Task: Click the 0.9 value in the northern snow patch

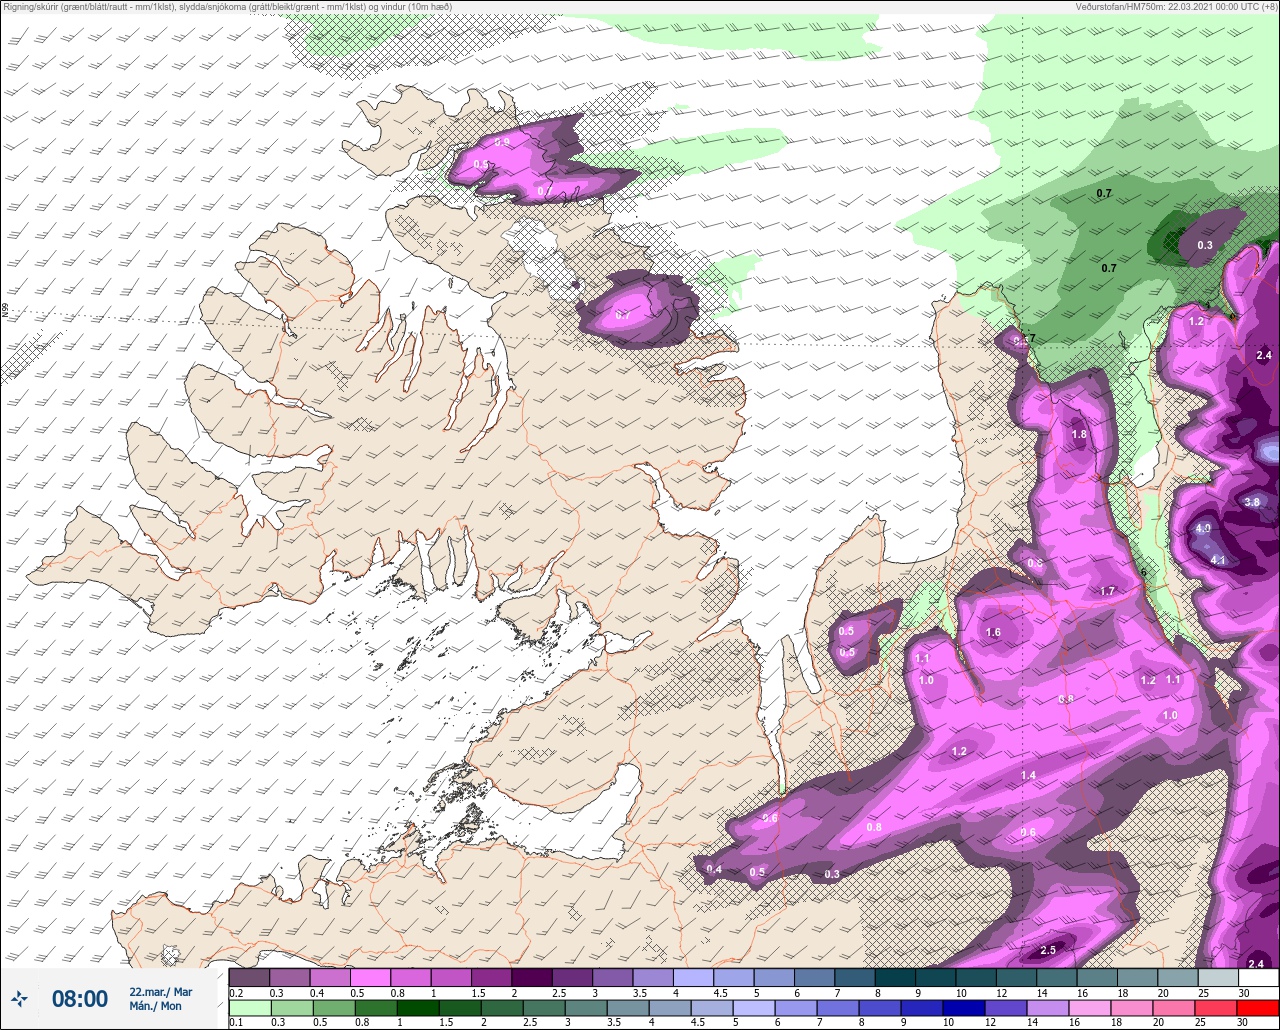Action: click(x=502, y=143)
